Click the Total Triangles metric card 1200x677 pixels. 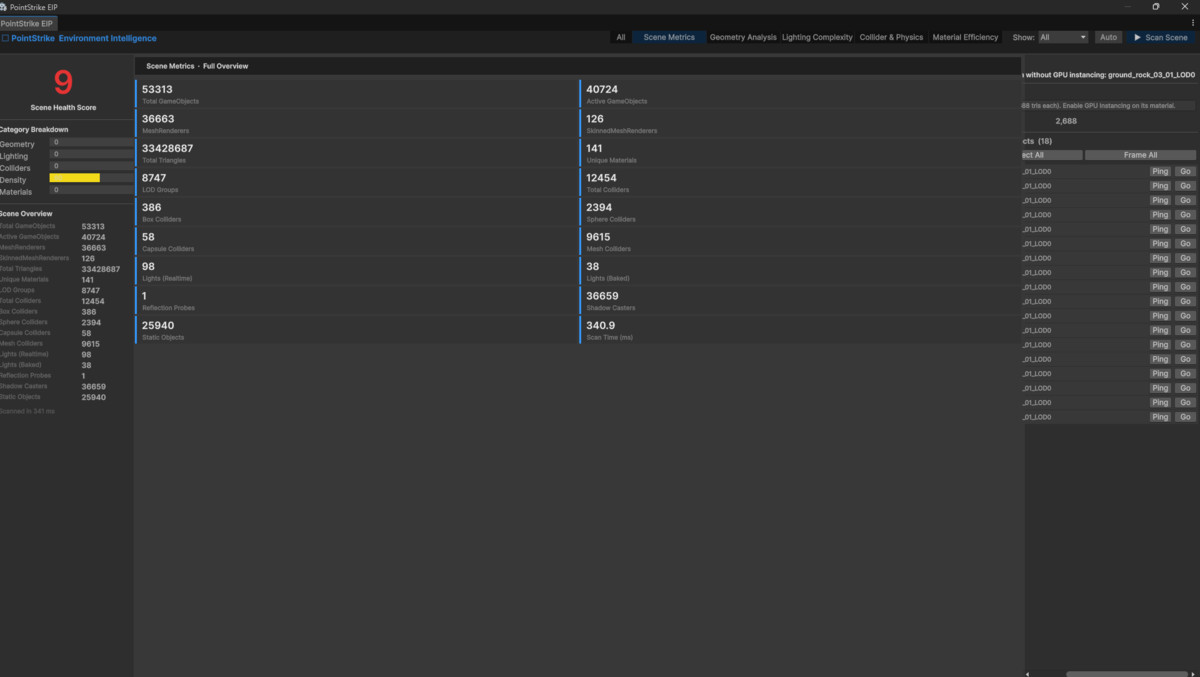pyautogui.click(x=356, y=153)
